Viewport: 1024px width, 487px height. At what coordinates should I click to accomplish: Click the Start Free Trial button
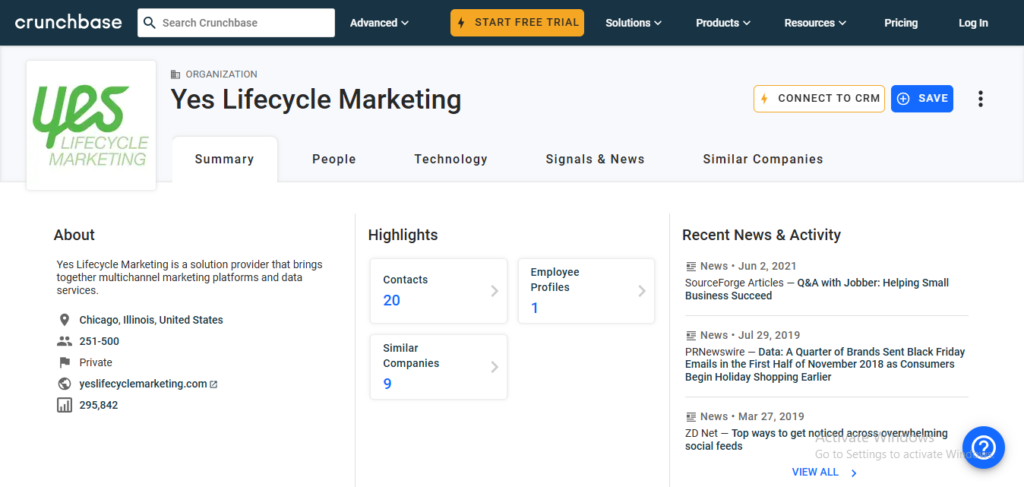tap(517, 23)
